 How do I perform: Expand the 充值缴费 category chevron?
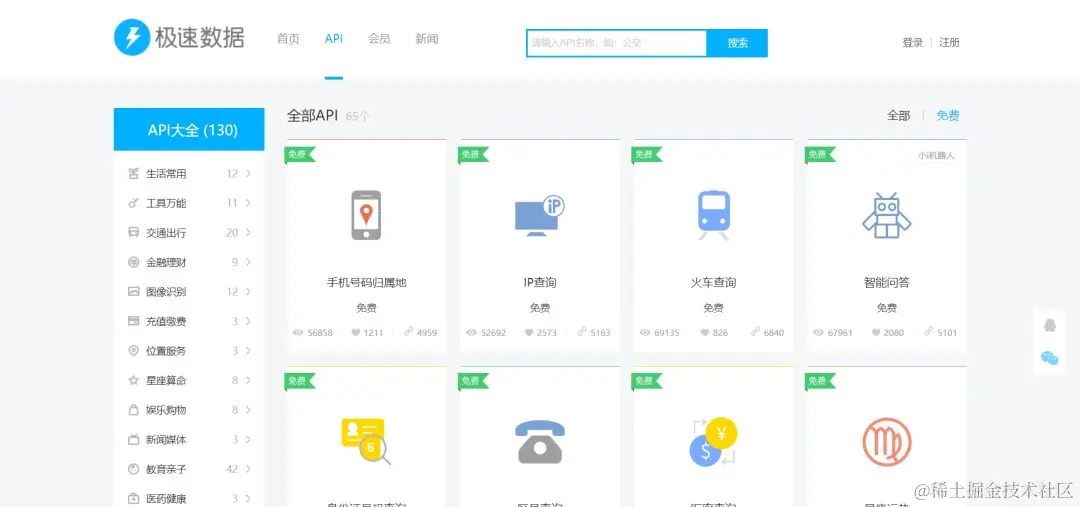[x=248, y=321]
